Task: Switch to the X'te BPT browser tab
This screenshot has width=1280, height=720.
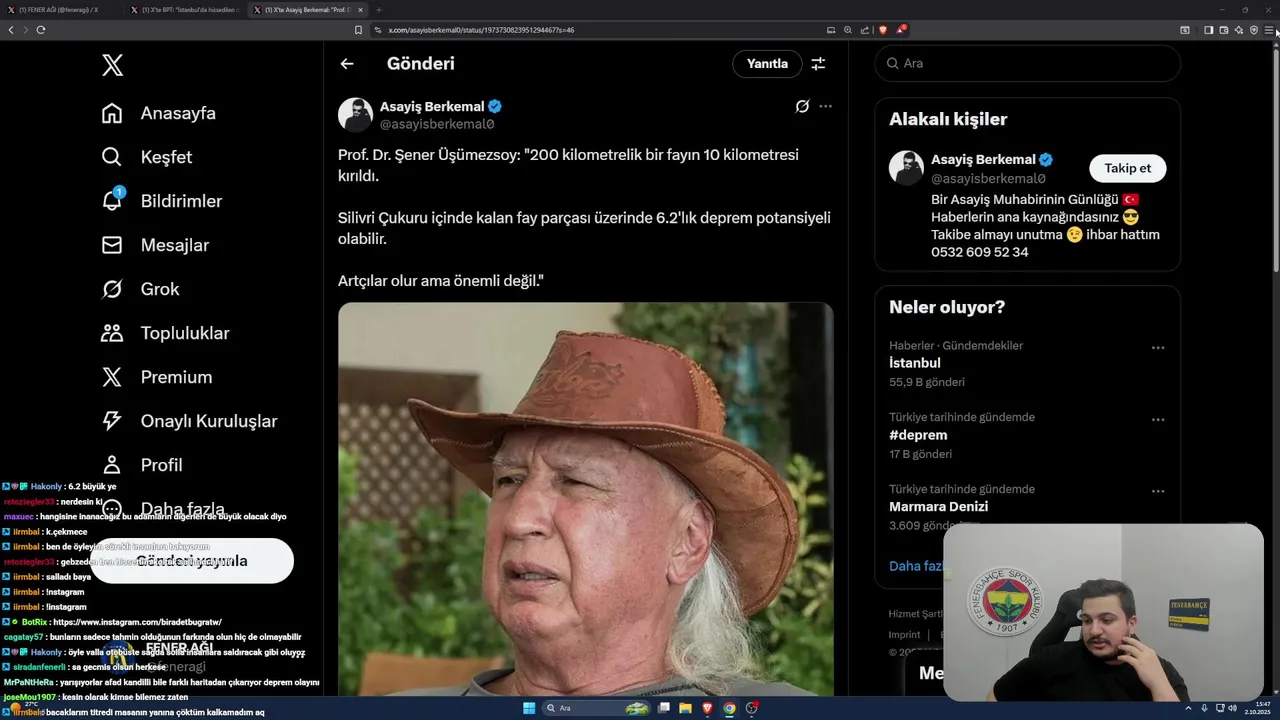Action: tap(185, 10)
